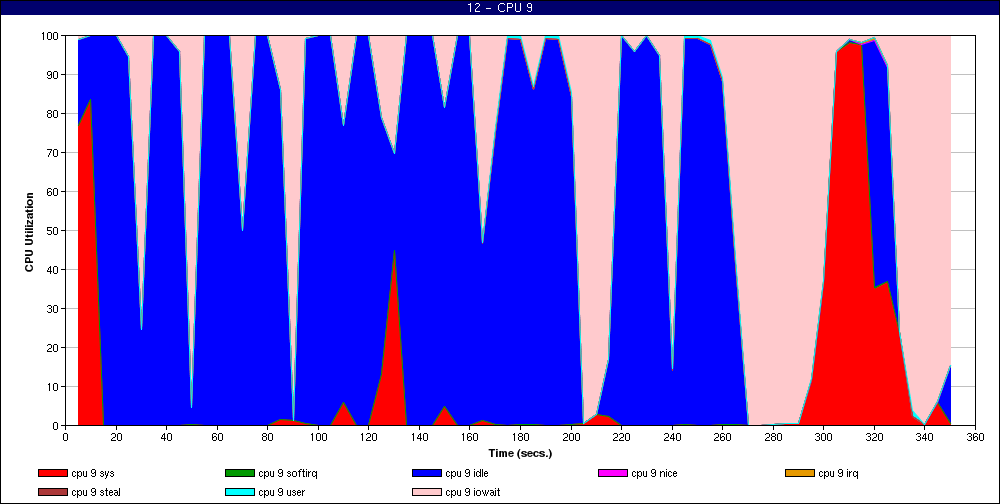Click the orange cpu 9 irq legend swatch
1000x504 pixels.
(x=800, y=473)
